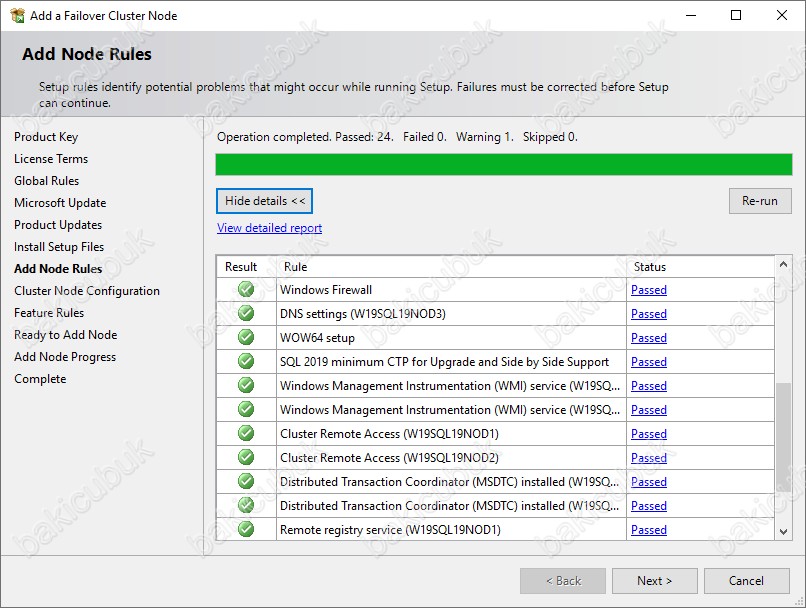Click the green check icon for Windows Firewall
Image resolution: width=806 pixels, height=608 pixels.
[x=246, y=289]
